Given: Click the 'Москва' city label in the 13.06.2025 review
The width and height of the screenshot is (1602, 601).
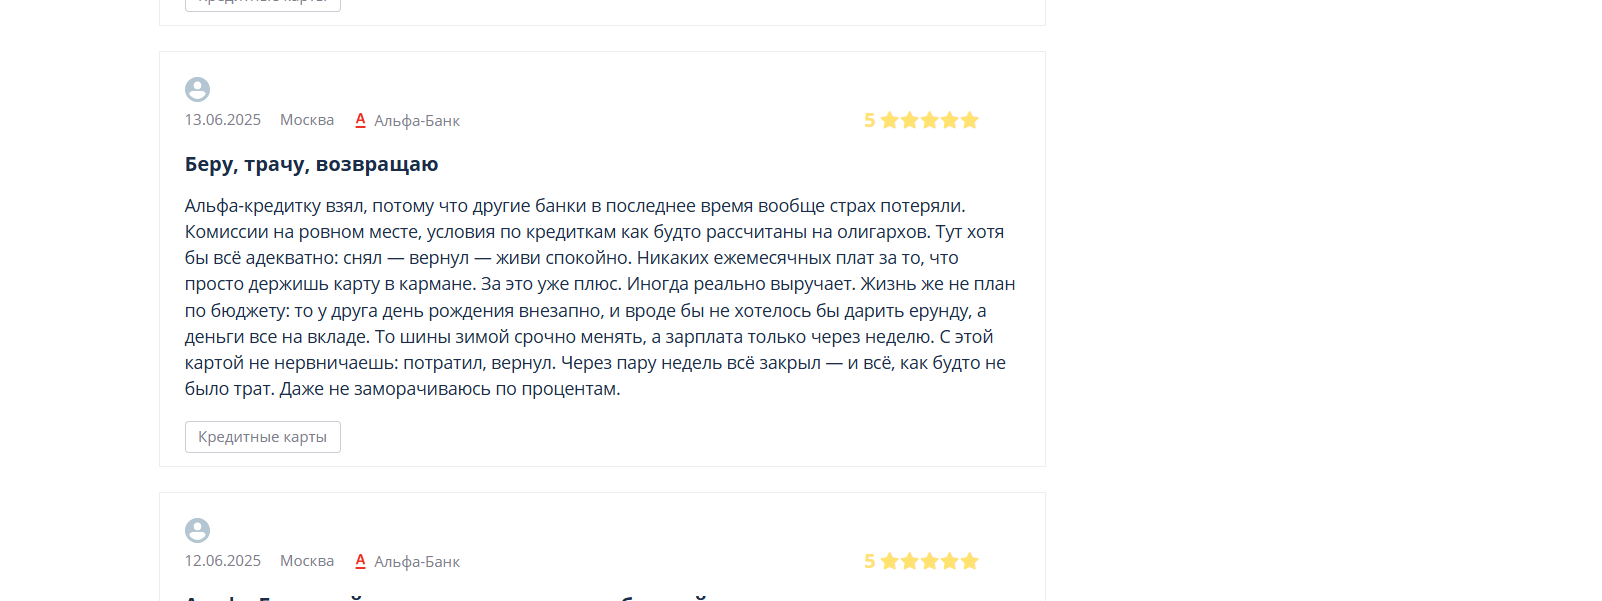Looking at the screenshot, I should [307, 120].
